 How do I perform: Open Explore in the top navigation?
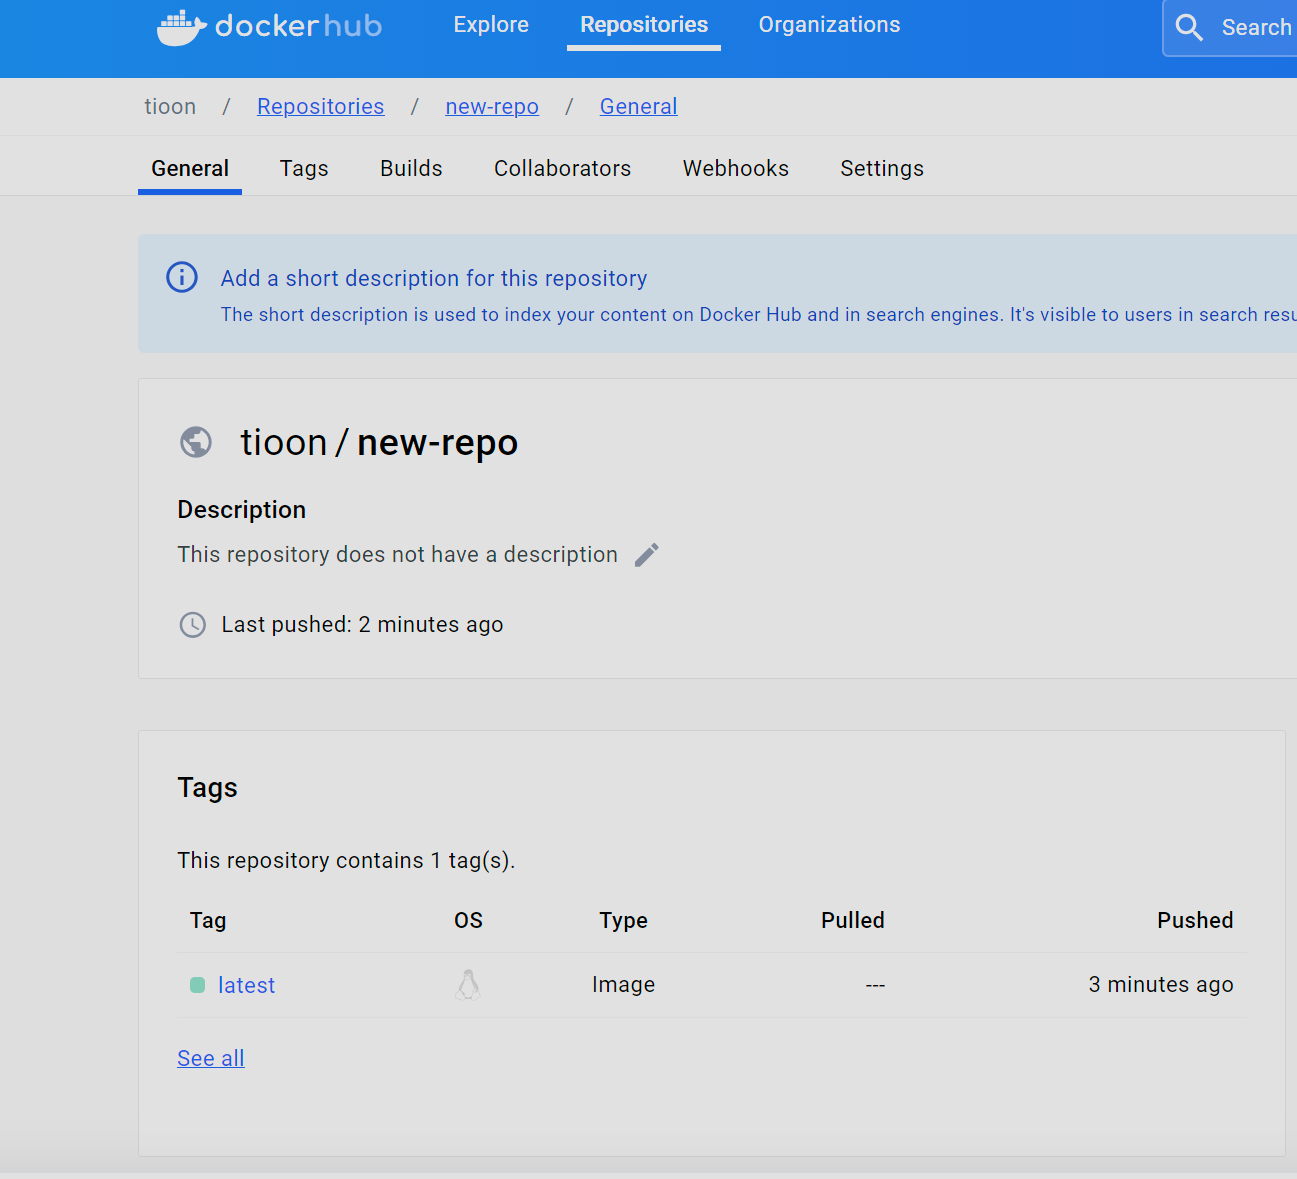tap(491, 25)
